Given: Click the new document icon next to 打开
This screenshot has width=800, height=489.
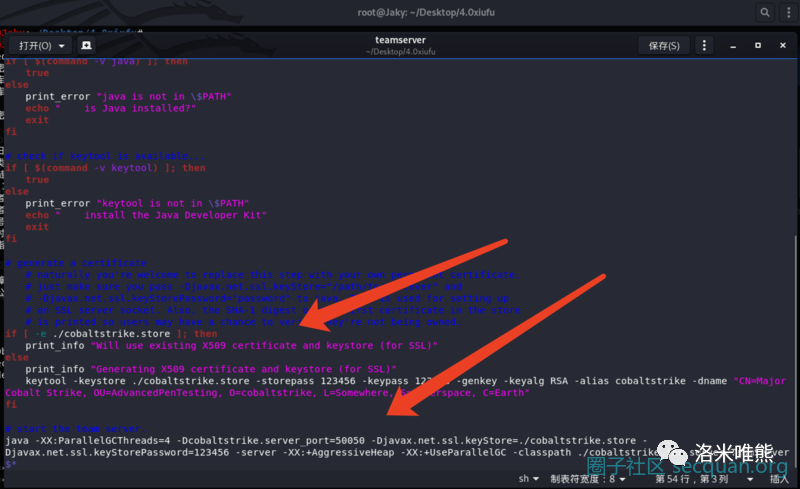Looking at the screenshot, I should click(x=87, y=46).
